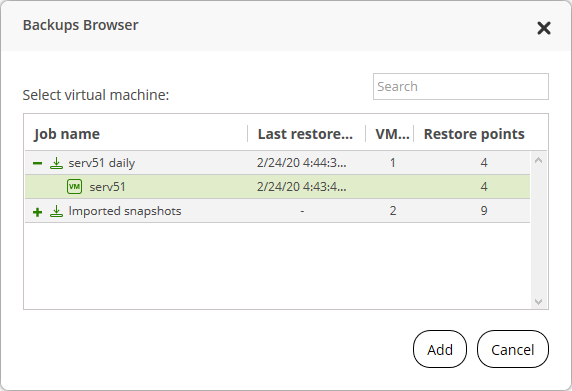Close the Backups Browser dialog
The height and width of the screenshot is (391, 572).
pos(544,28)
